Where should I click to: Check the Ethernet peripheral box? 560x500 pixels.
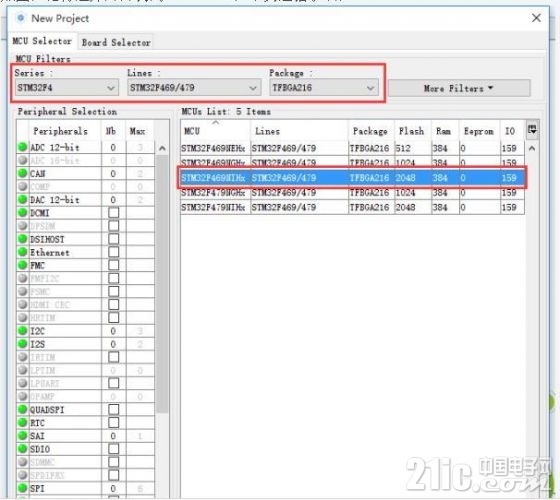point(113,252)
